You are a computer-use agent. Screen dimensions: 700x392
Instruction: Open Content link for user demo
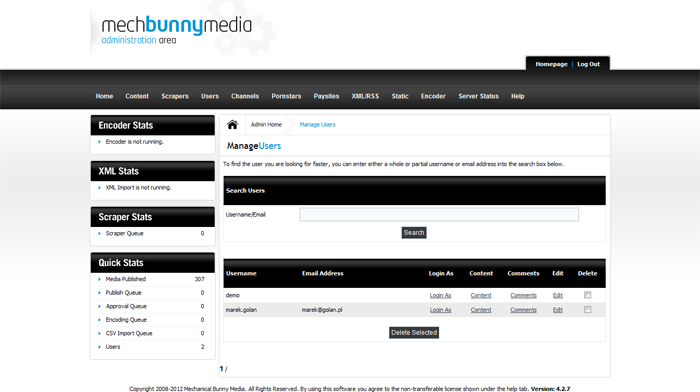click(481, 296)
